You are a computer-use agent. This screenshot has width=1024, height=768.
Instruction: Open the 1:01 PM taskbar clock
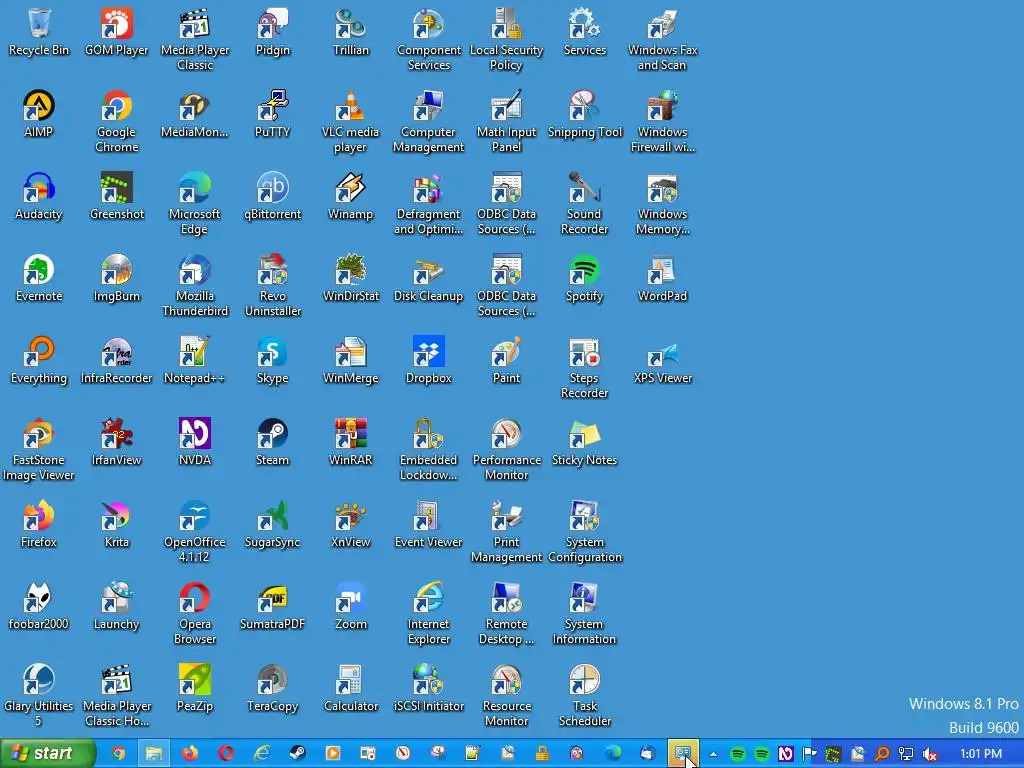pyautogui.click(x=981, y=754)
